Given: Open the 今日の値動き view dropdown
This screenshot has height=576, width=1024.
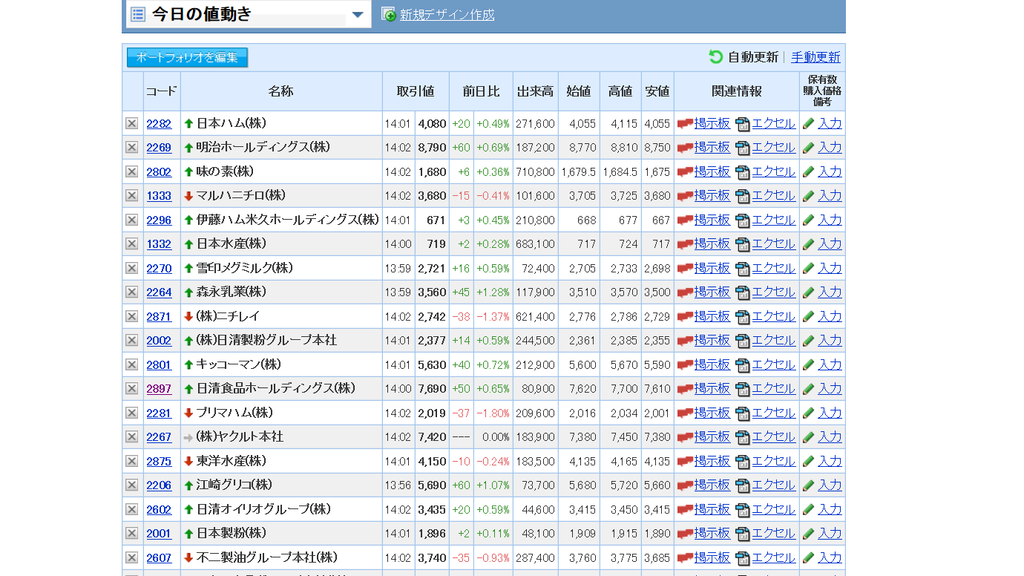Looking at the screenshot, I should pos(357,14).
